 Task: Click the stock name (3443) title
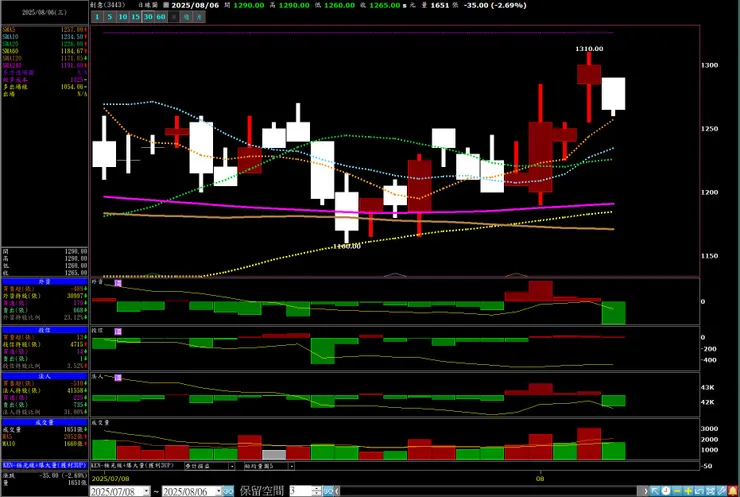(x=108, y=5)
